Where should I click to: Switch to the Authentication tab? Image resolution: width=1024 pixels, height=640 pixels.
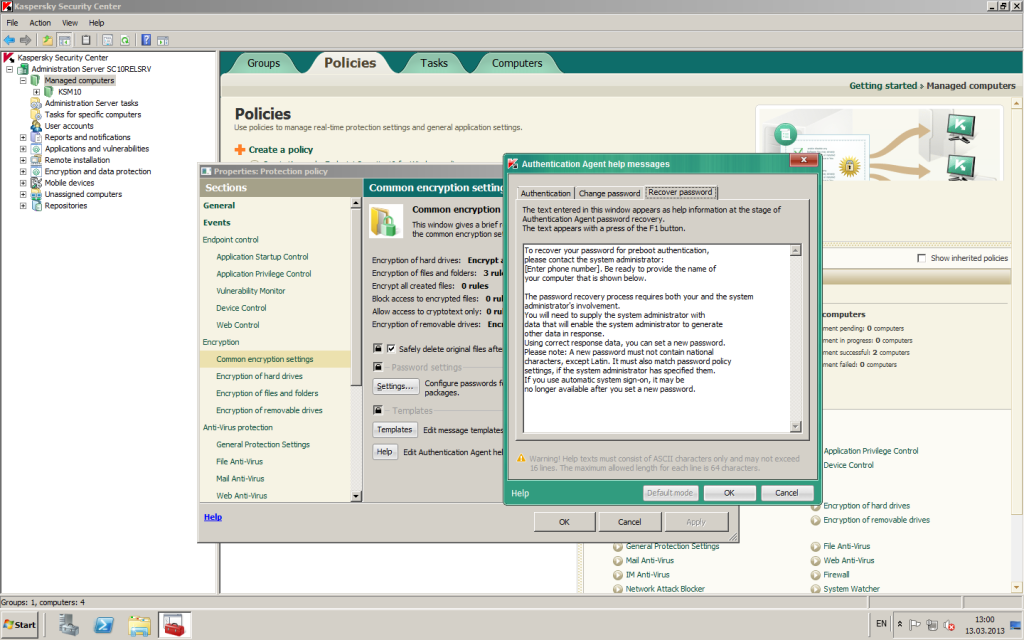(545, 193)
